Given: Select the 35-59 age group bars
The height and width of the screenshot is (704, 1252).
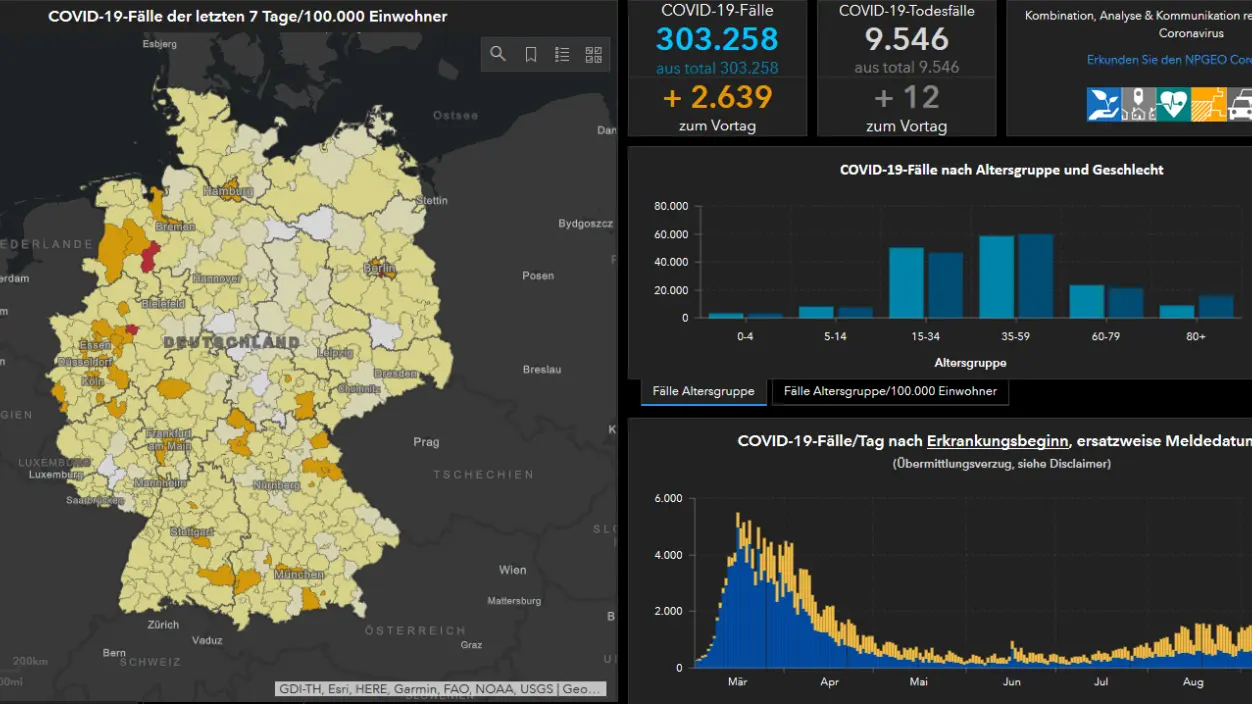Looking at the screenshot, I should pyautogui.click(x=1015, y=276).
